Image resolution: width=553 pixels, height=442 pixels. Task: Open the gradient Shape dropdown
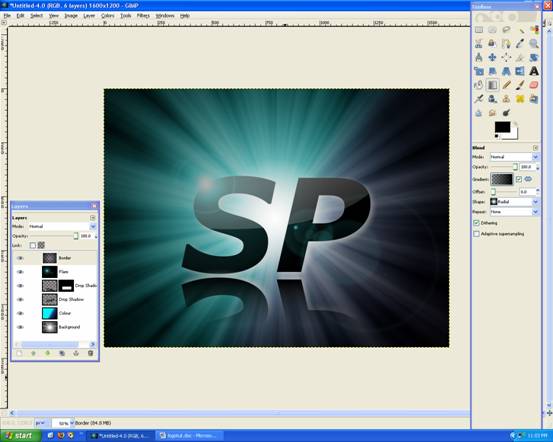click(x=514, y=202)
